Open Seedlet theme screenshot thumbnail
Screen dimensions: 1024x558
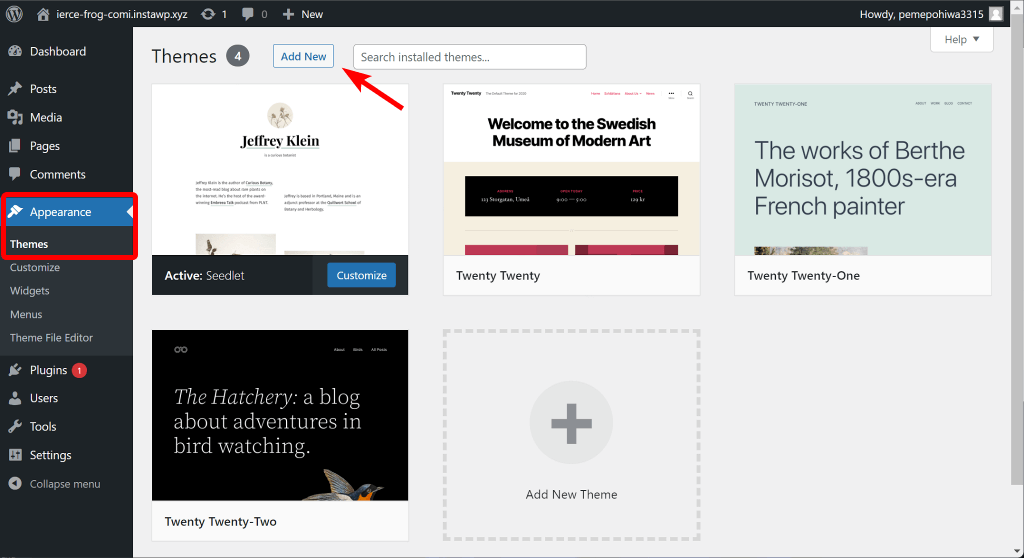[x=280, y=170]
